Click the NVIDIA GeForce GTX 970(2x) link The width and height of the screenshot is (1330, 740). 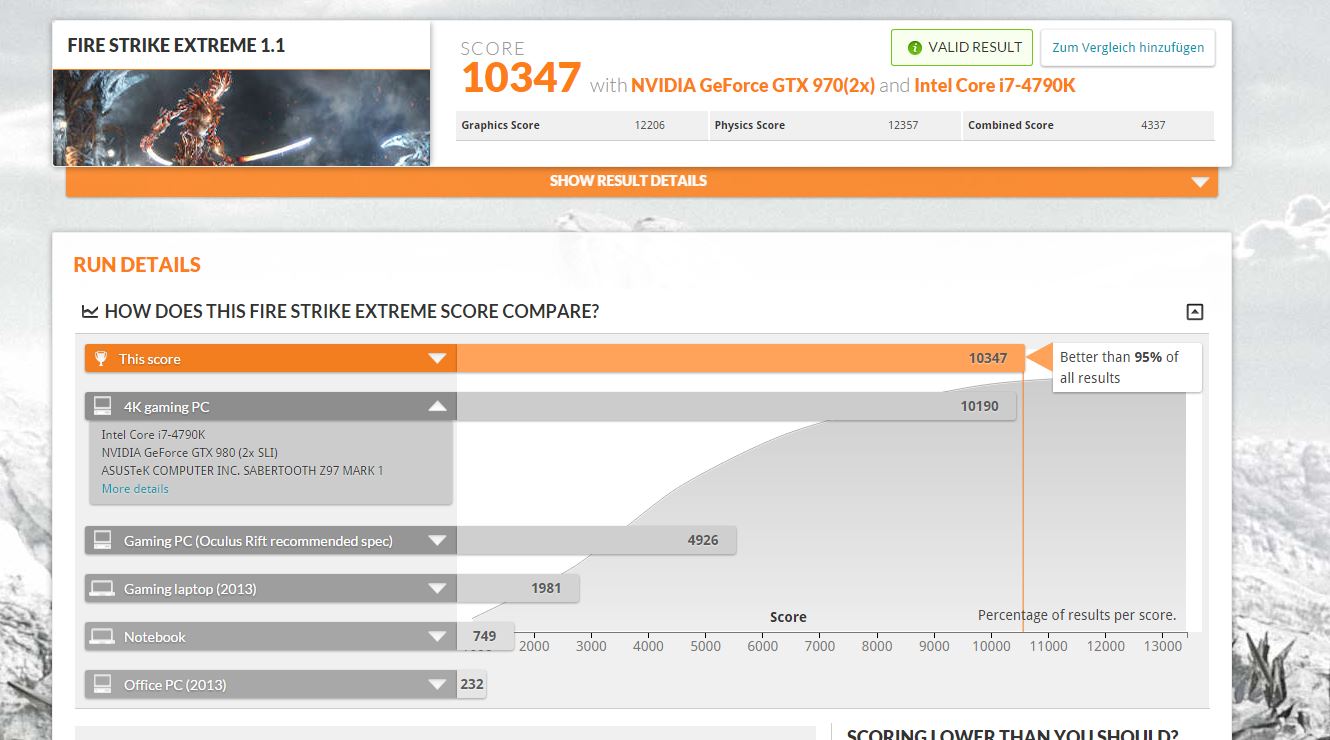[753, 86]
